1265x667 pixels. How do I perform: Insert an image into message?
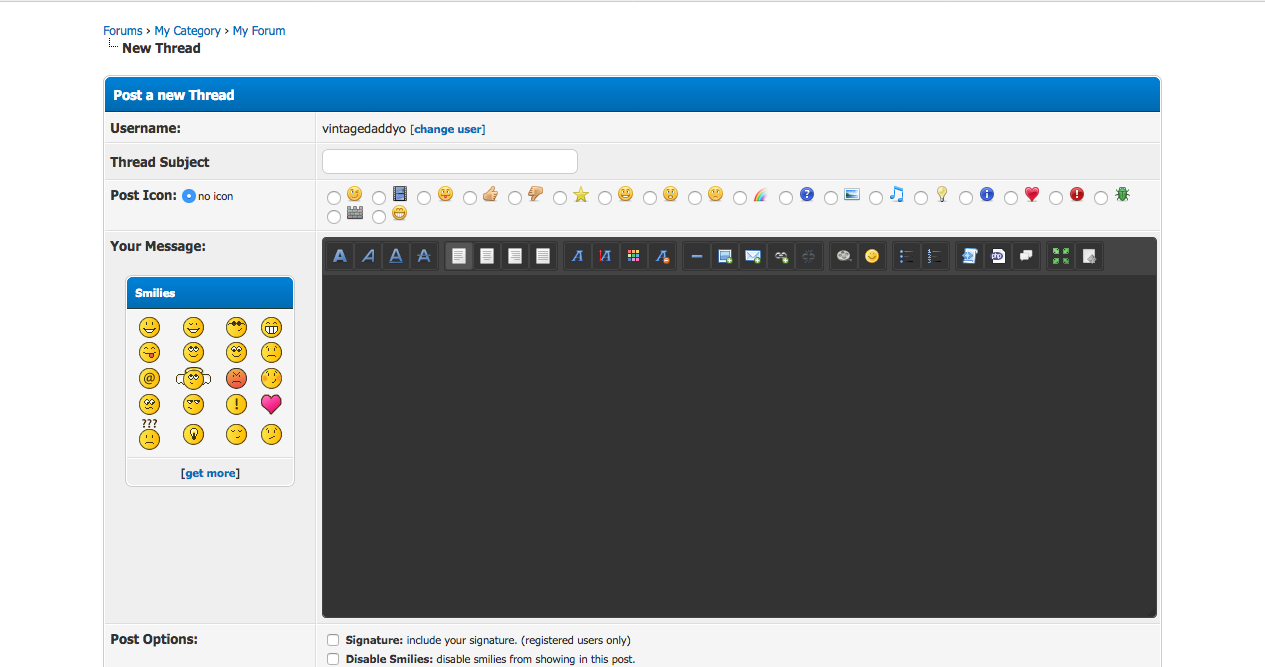725,256
